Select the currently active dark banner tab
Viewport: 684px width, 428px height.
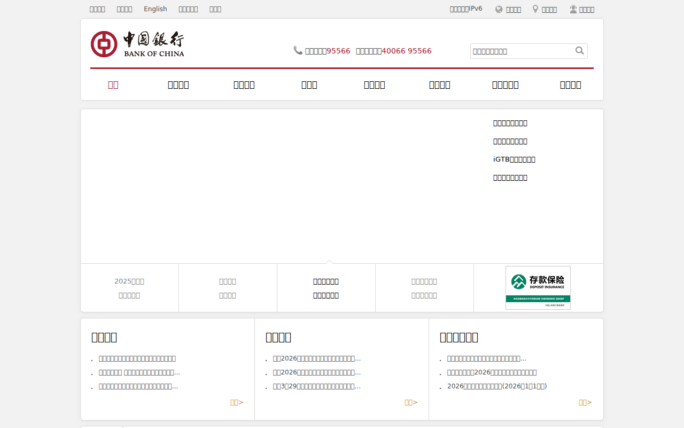click(326, 288)
